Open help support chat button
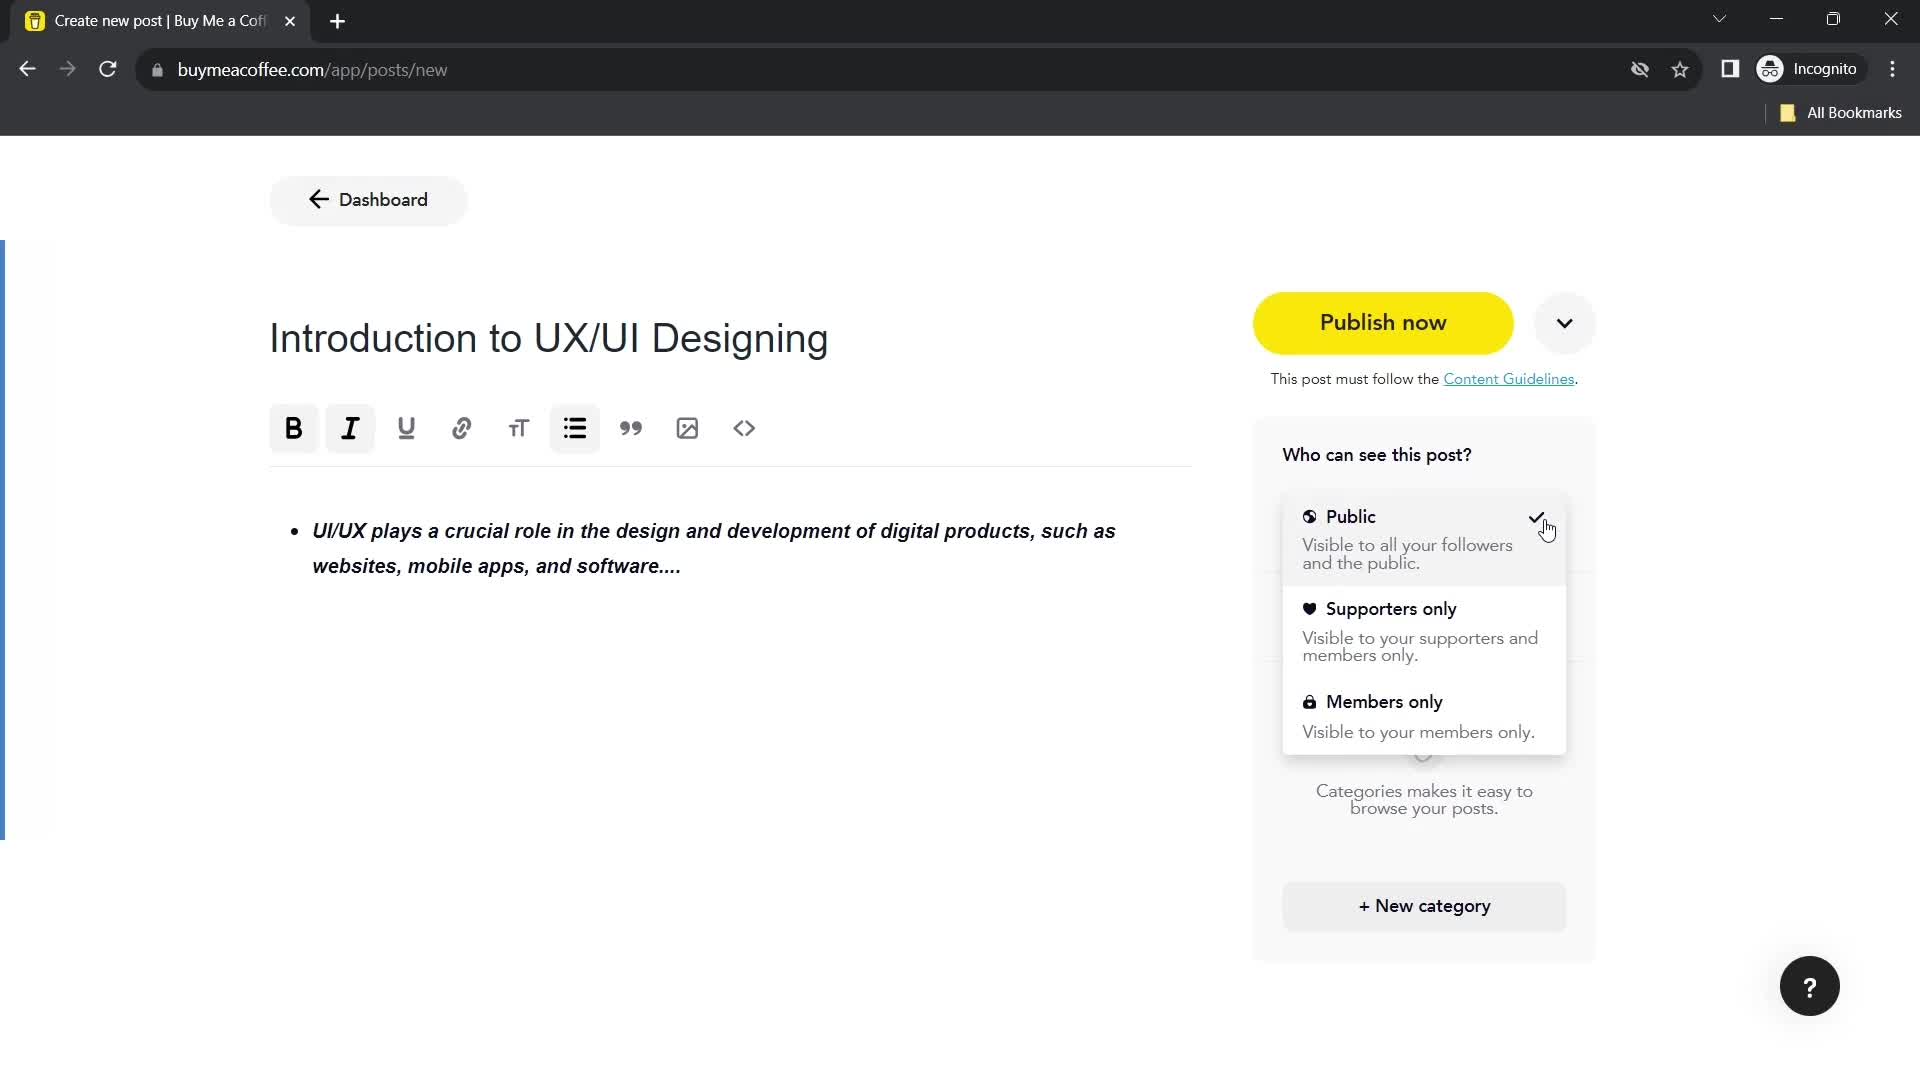The height and width of the screenshot is (1080, 1920). (1809, 986)
